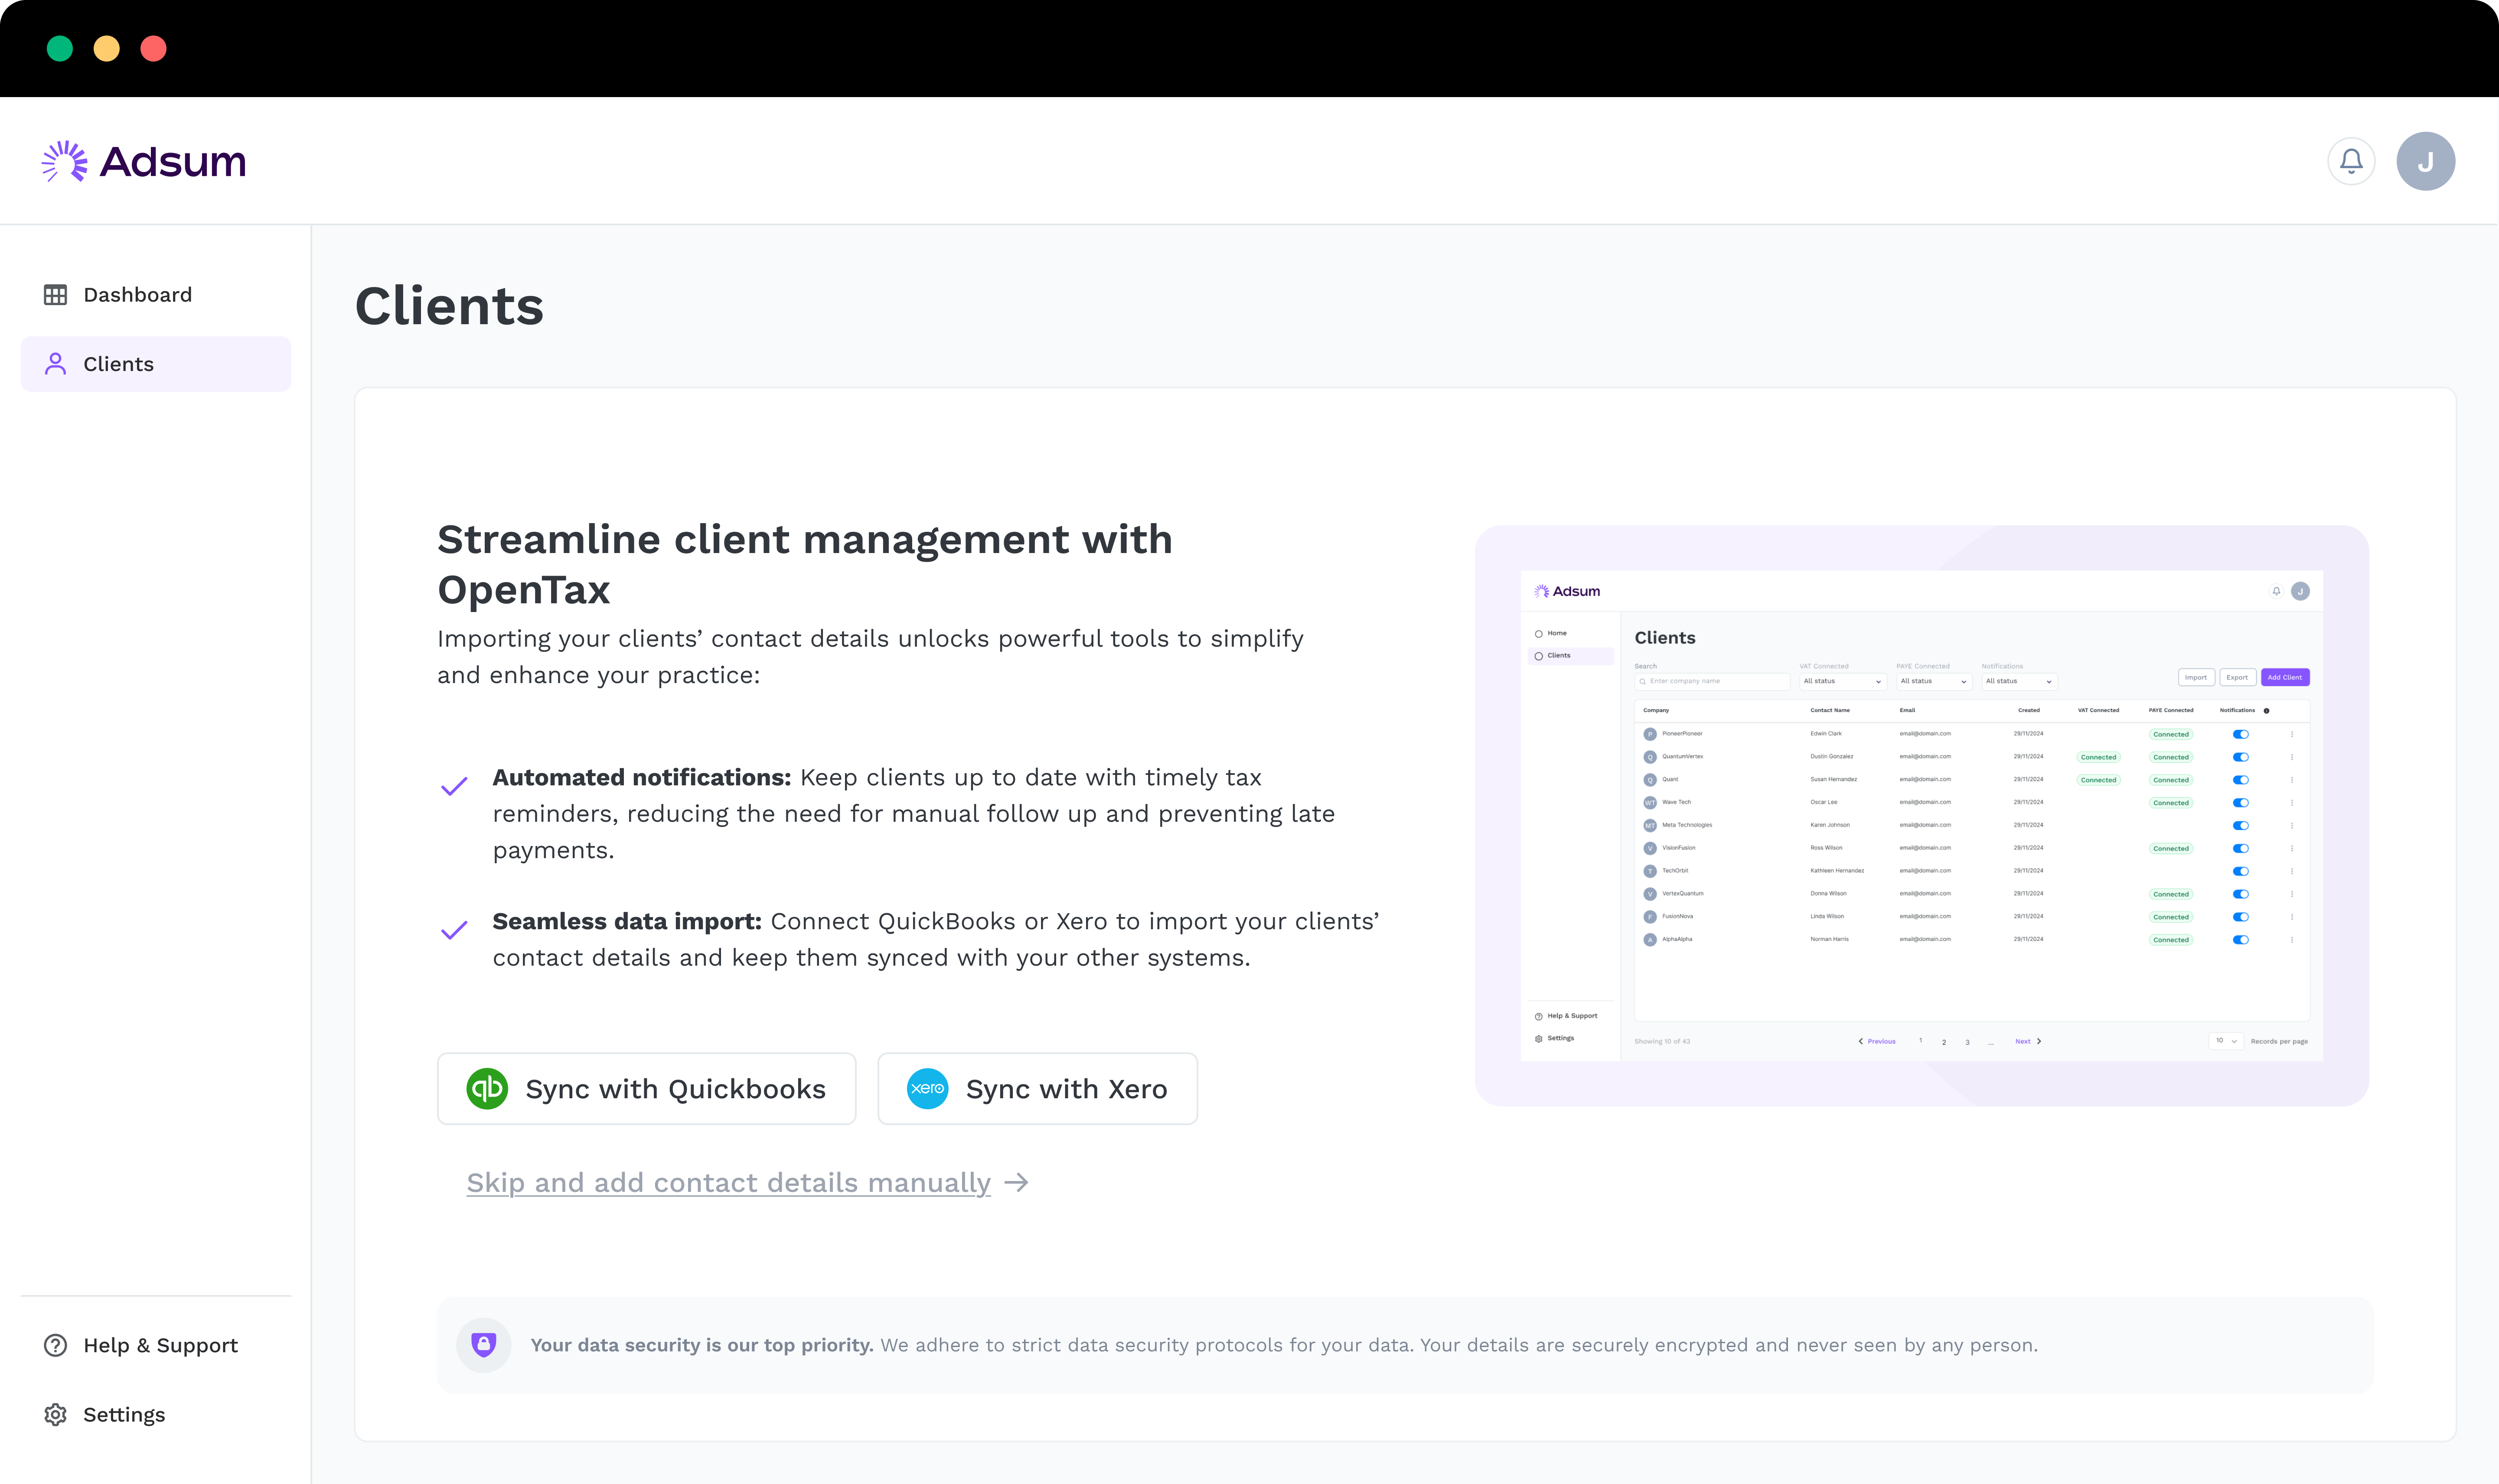Open the J user avatar menu
2499x1484 pixels.
pos(2425,161)
